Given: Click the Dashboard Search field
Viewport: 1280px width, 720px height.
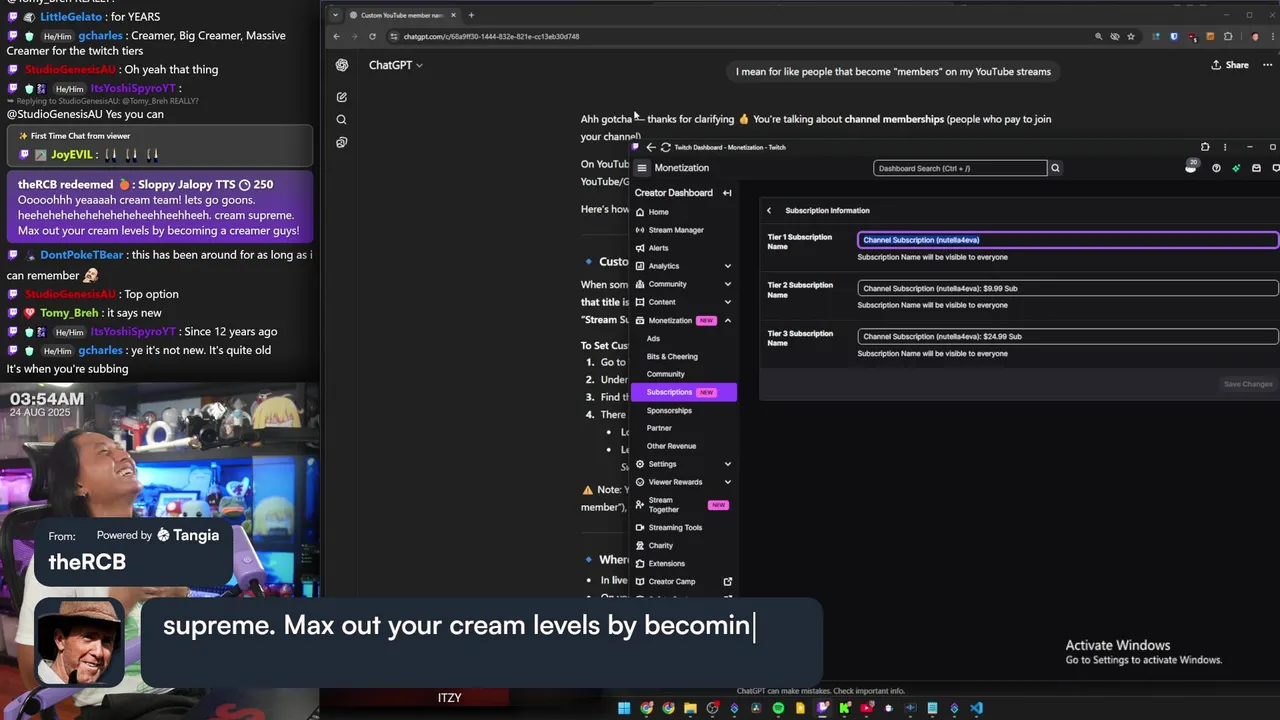Looking at the screenshot, I should click(960, 168).
